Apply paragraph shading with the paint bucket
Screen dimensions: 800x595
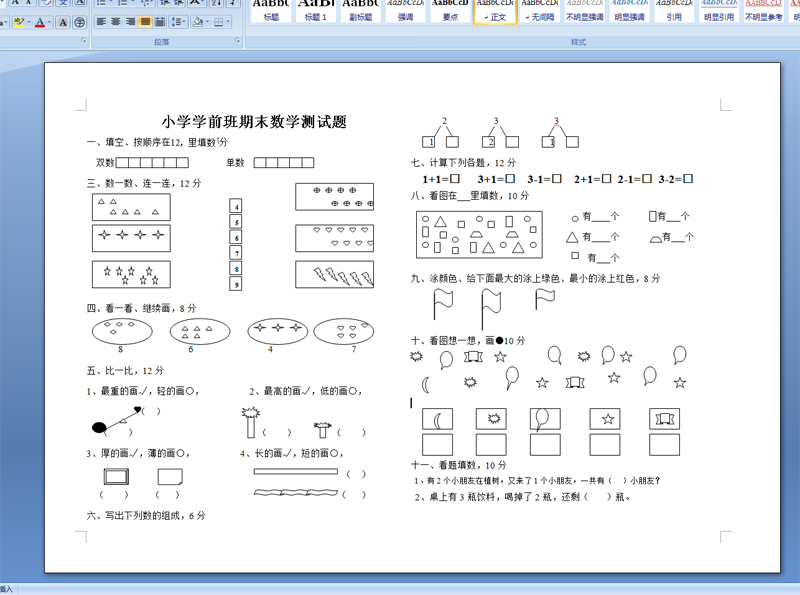click(198, 21)
